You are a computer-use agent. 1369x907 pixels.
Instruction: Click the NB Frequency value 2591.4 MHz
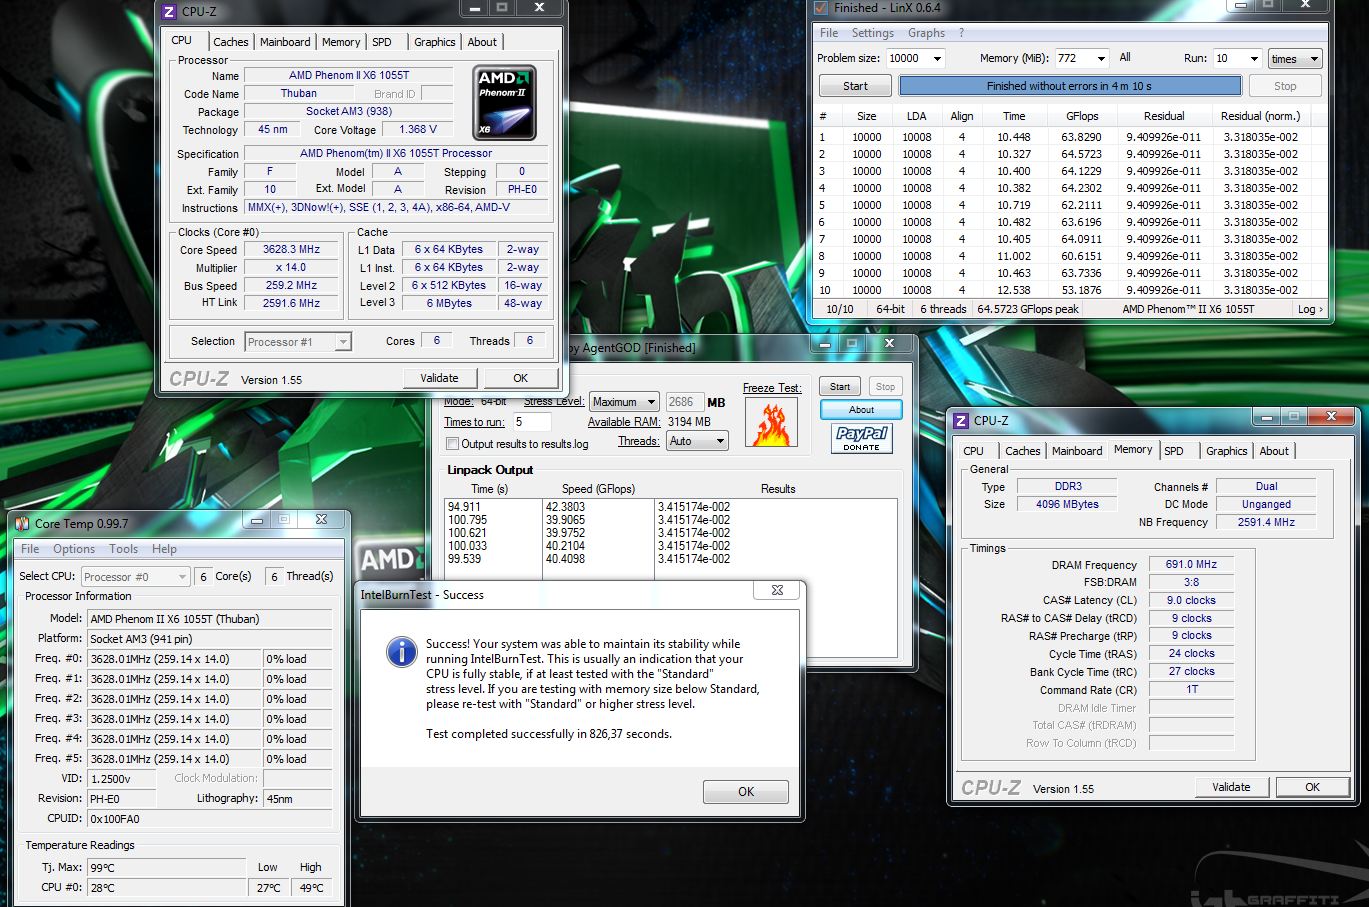(1265, 522)
